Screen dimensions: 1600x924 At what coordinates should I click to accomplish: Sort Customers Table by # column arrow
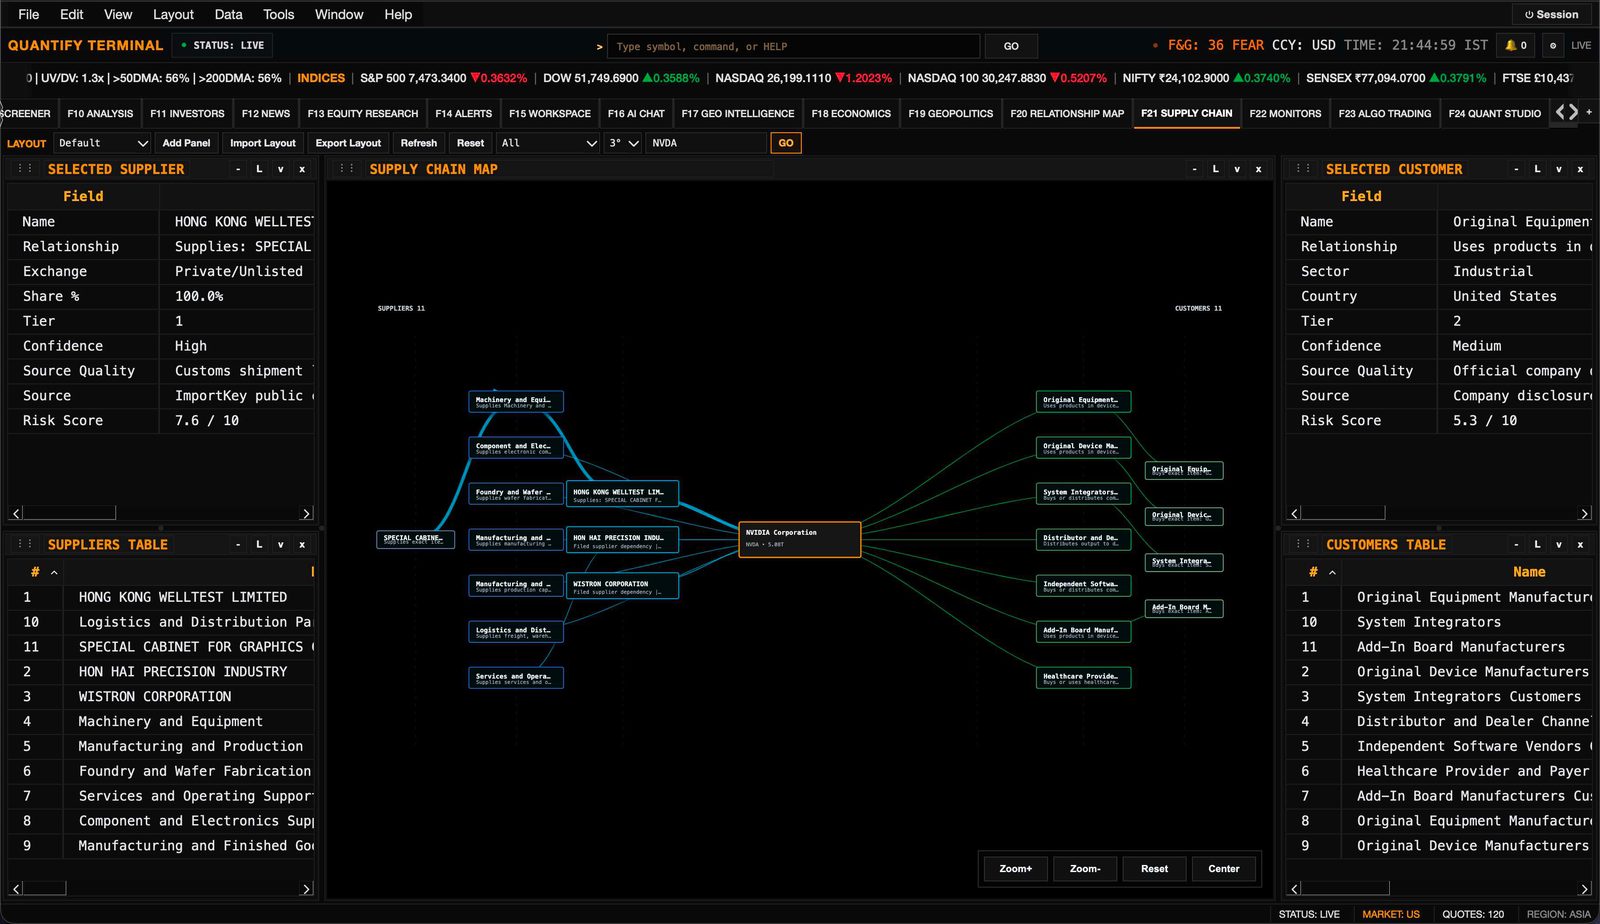point(1332,572)
